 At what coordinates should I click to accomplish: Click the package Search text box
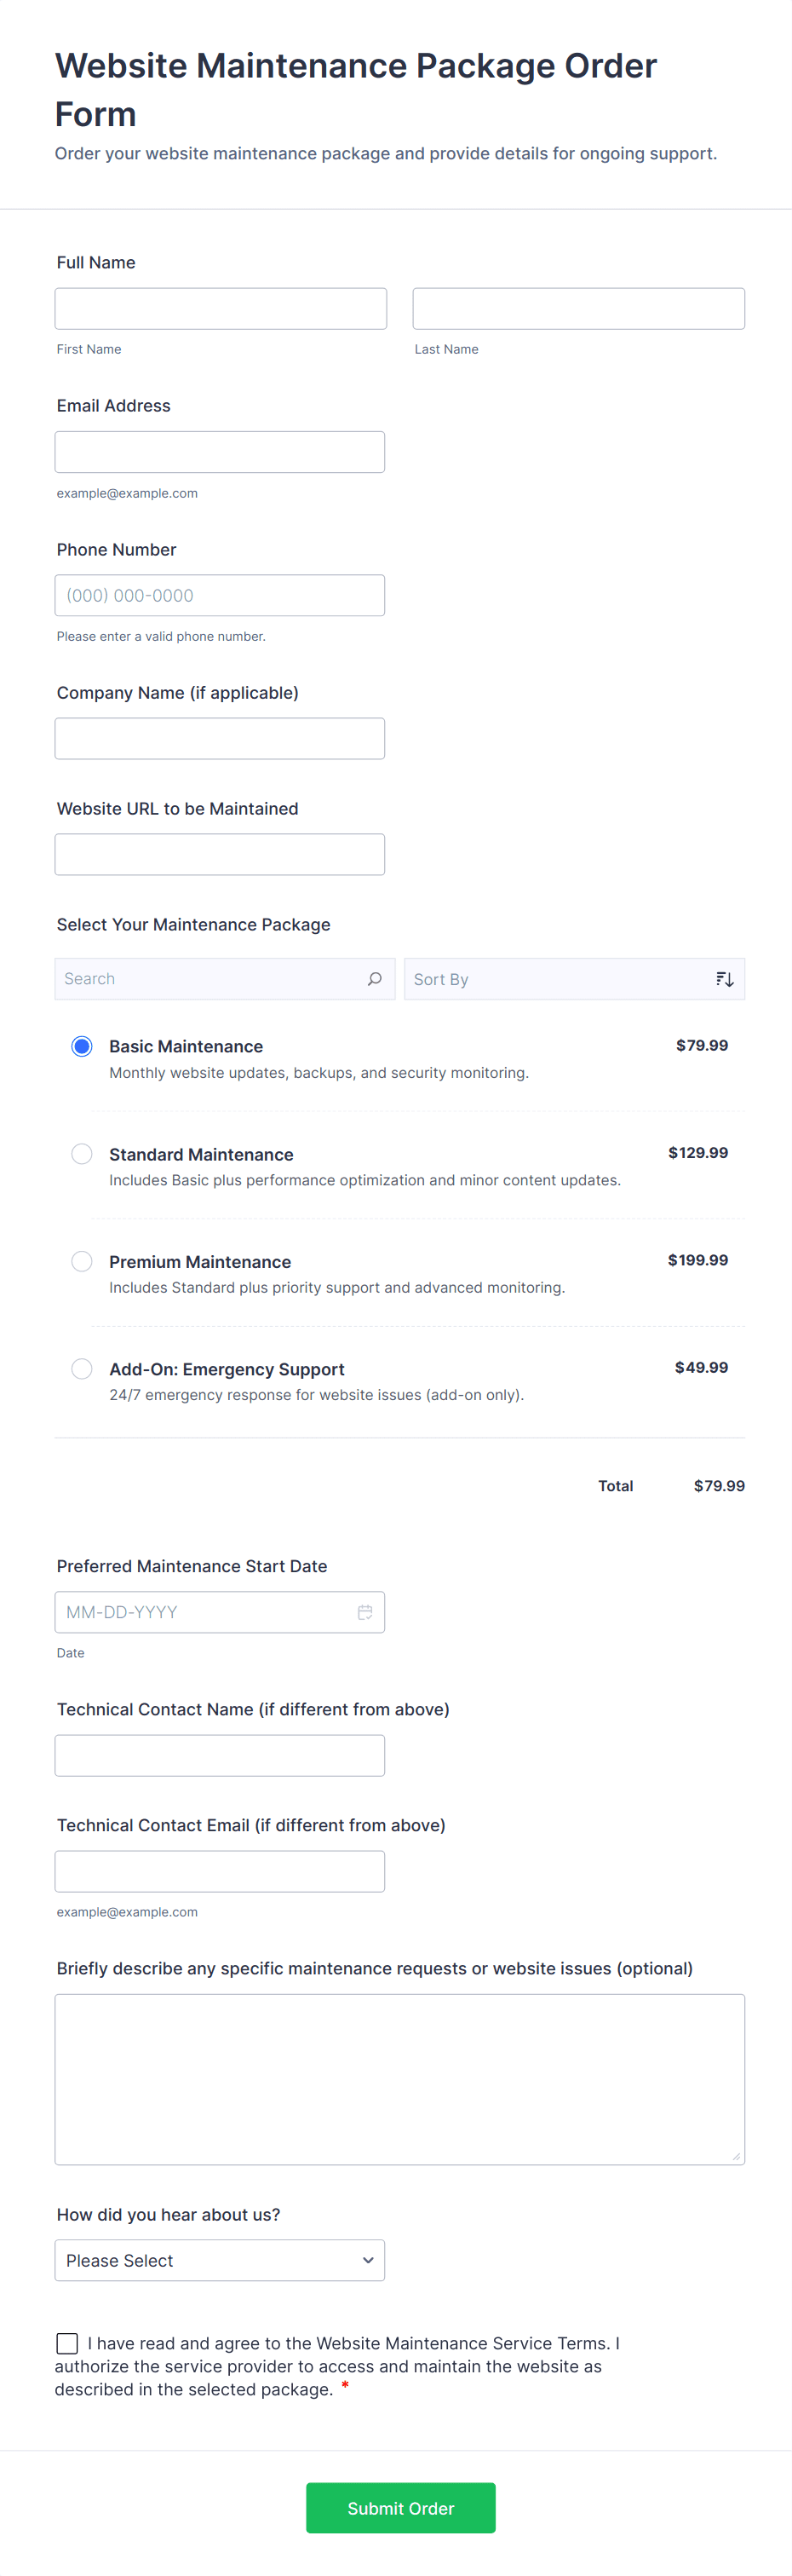(x=210, y=979)
